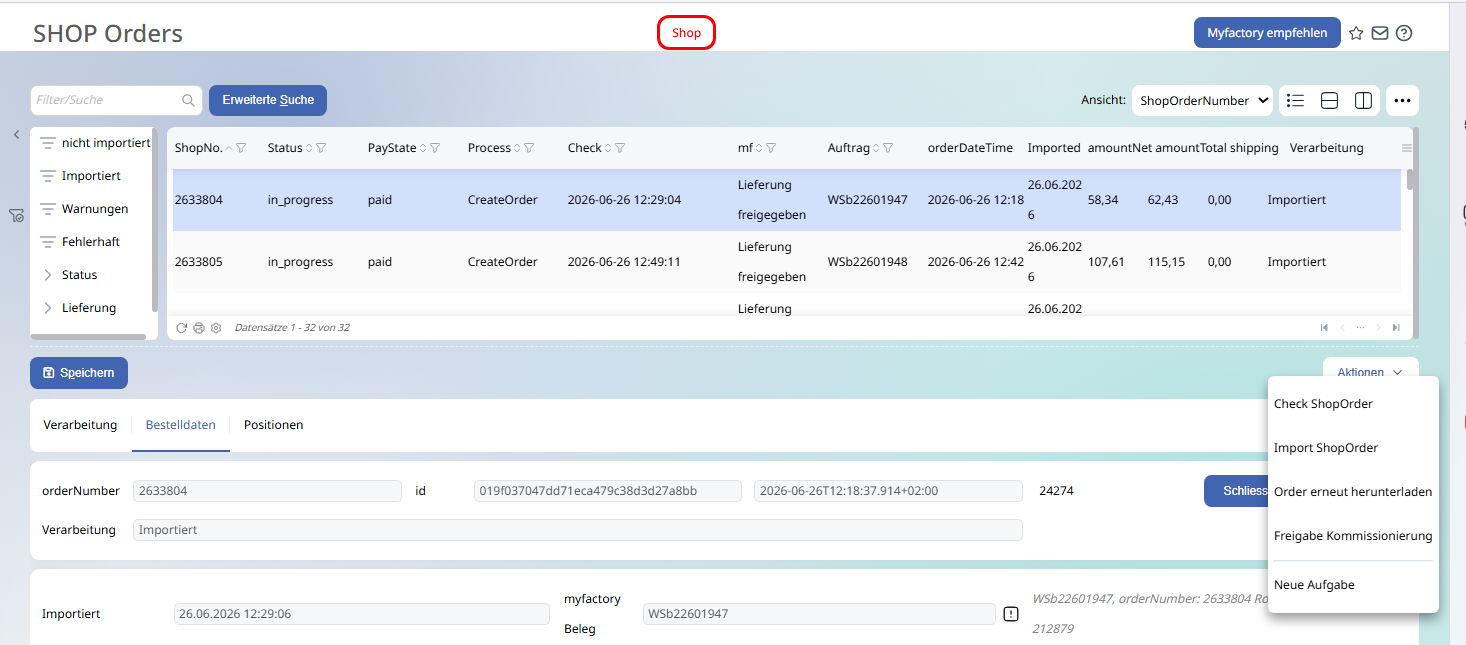This screenshot has width=1466, height=645.
Task: Sort by Process column
Action: 517,148
